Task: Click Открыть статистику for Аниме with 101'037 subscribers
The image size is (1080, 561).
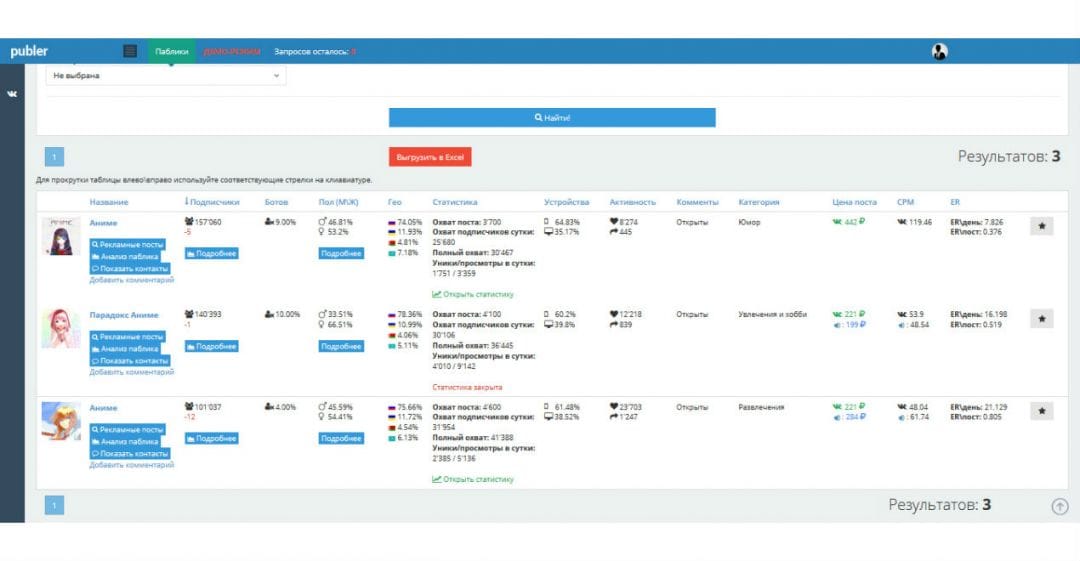Action: [473, 479]
